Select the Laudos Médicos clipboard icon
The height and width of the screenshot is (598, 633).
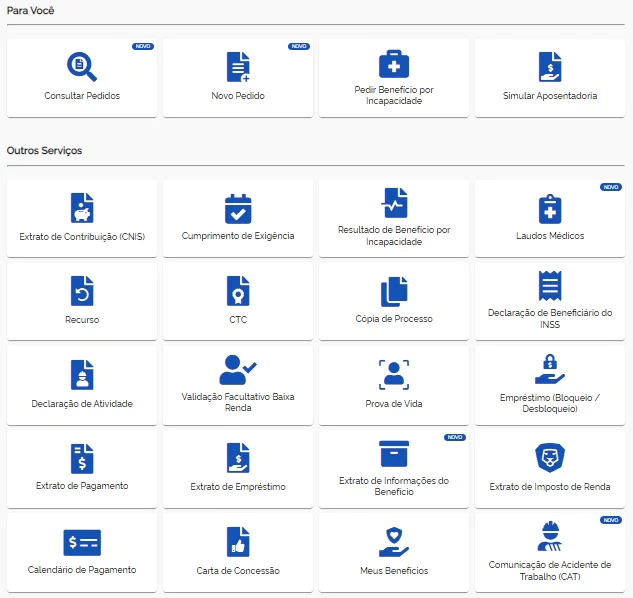point(550,208)
